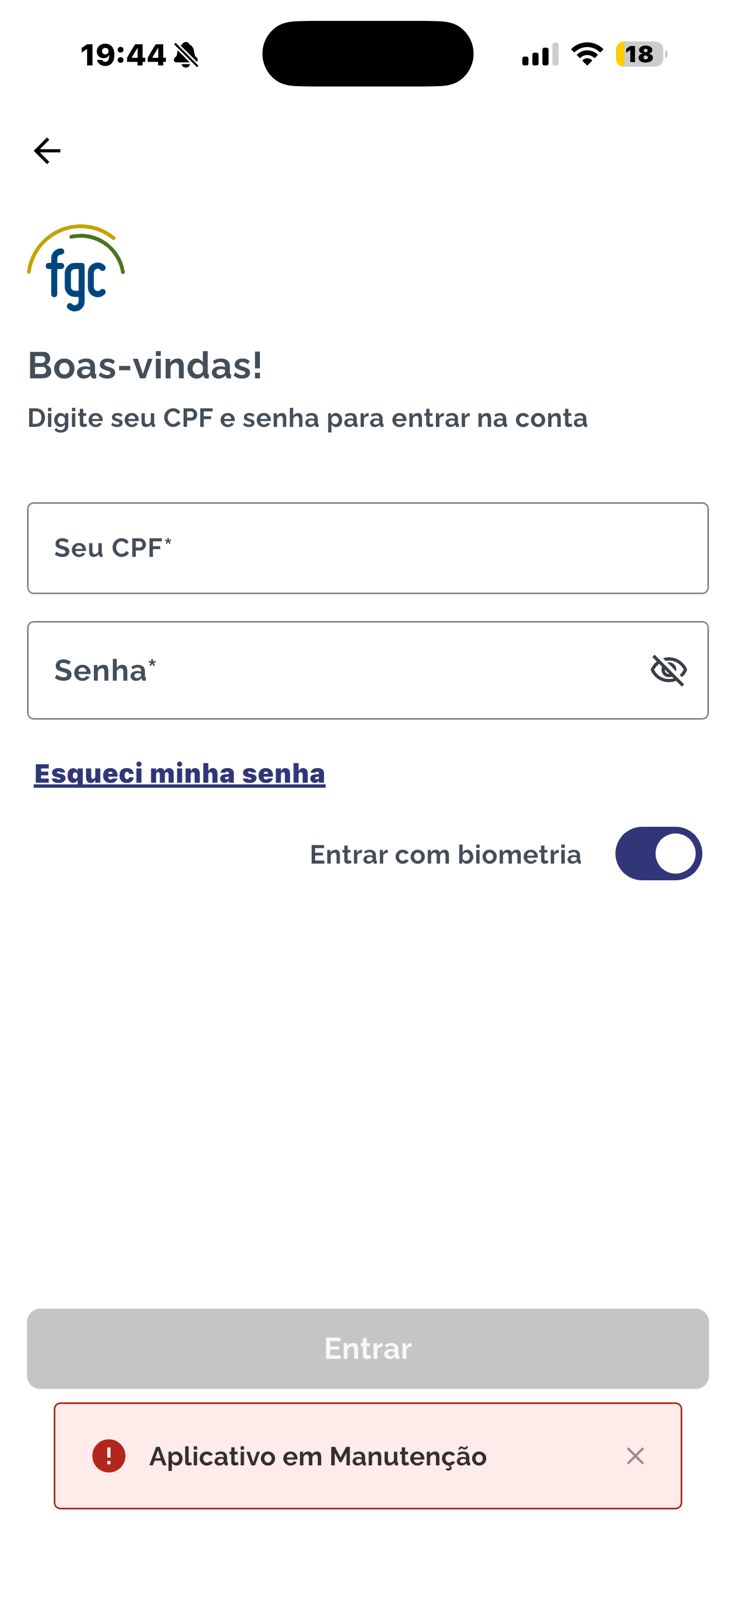The width and height of the screenshot is (736, 1600).
Task: Tap the Boas-vindas! heading
Action: pyautogui.click(x=145, y=366)
